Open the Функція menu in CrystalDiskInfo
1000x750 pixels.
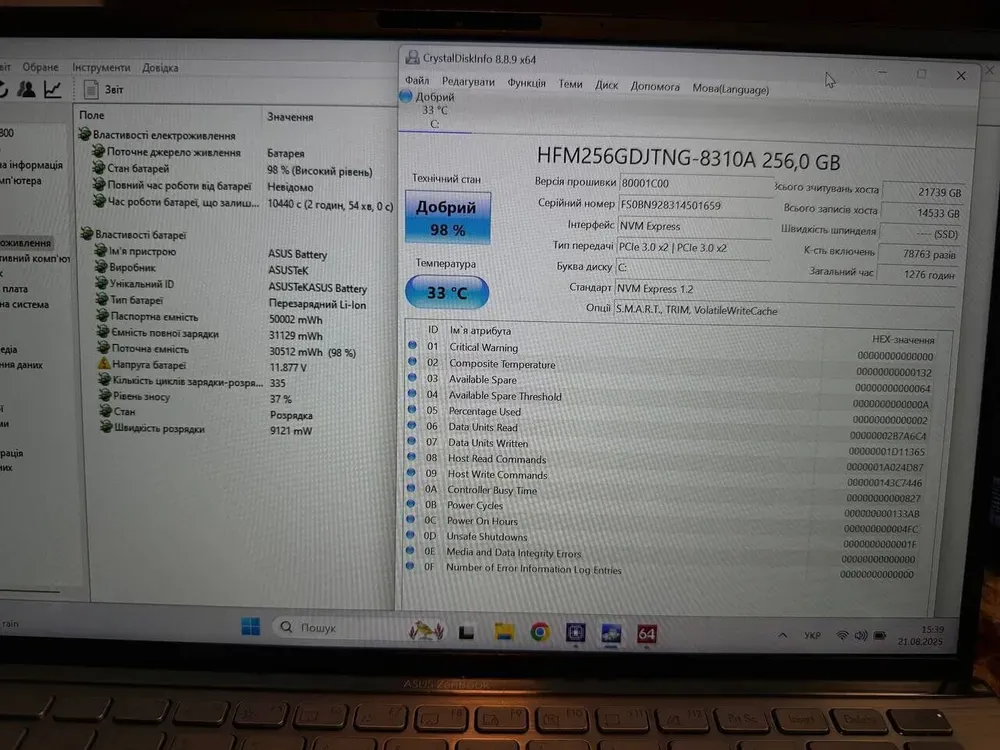(x=526, y=84)
